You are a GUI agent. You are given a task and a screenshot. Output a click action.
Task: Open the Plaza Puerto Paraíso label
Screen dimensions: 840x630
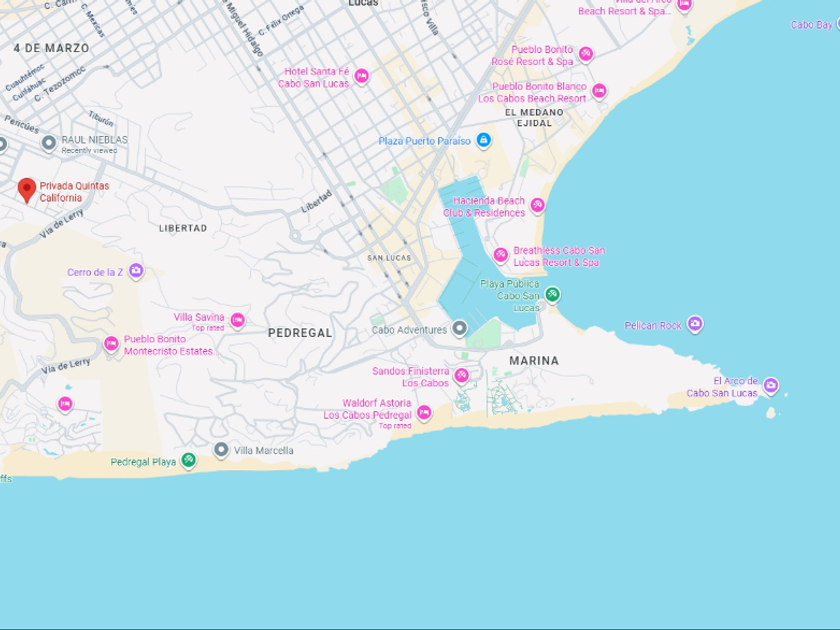point(424,141)
